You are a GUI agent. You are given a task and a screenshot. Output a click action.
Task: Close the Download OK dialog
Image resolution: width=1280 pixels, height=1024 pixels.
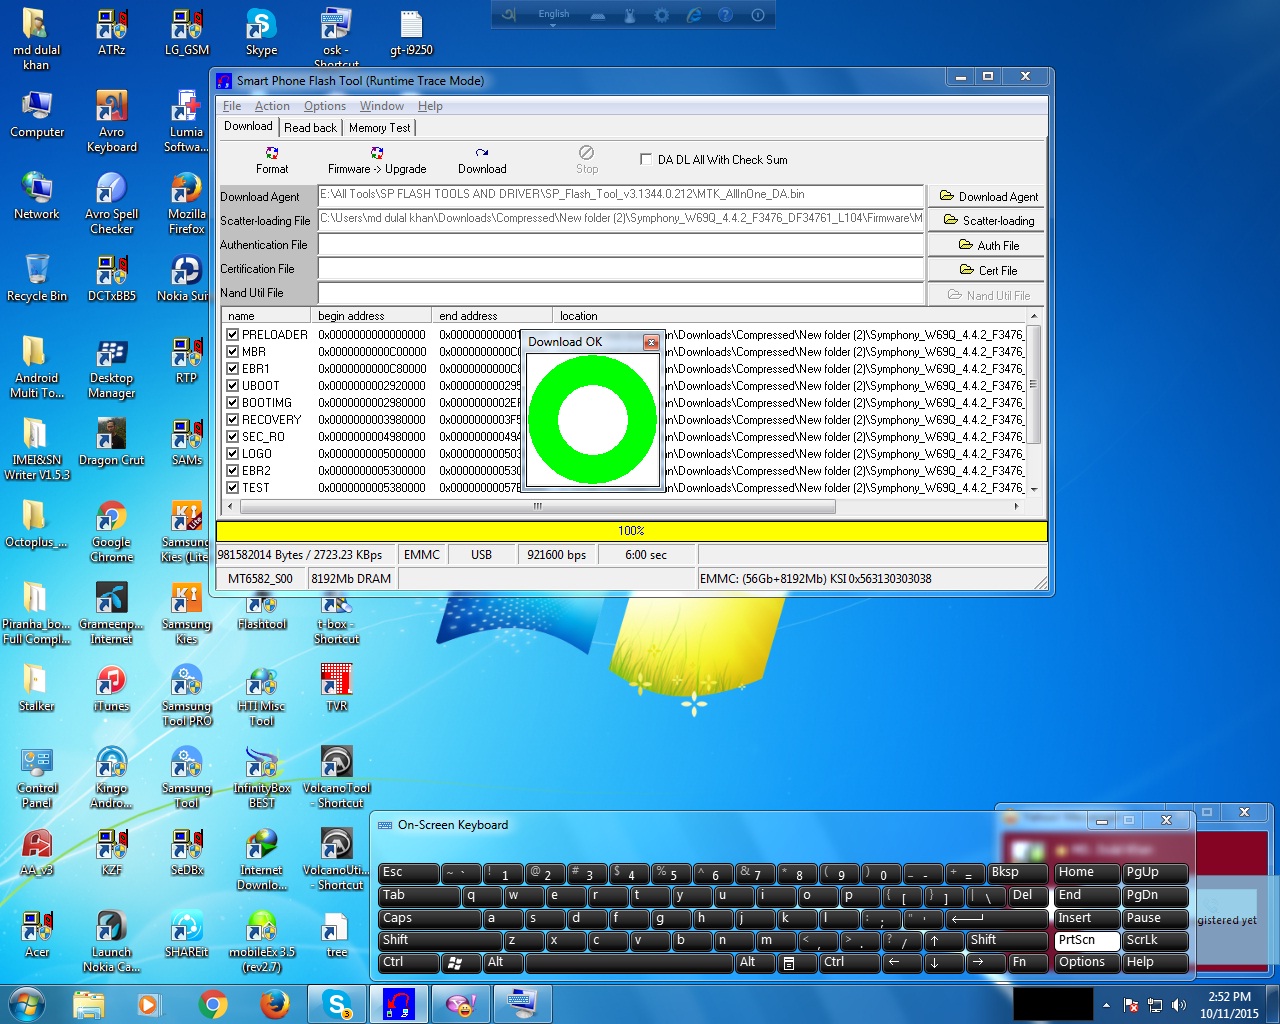[x=651, y=342]
